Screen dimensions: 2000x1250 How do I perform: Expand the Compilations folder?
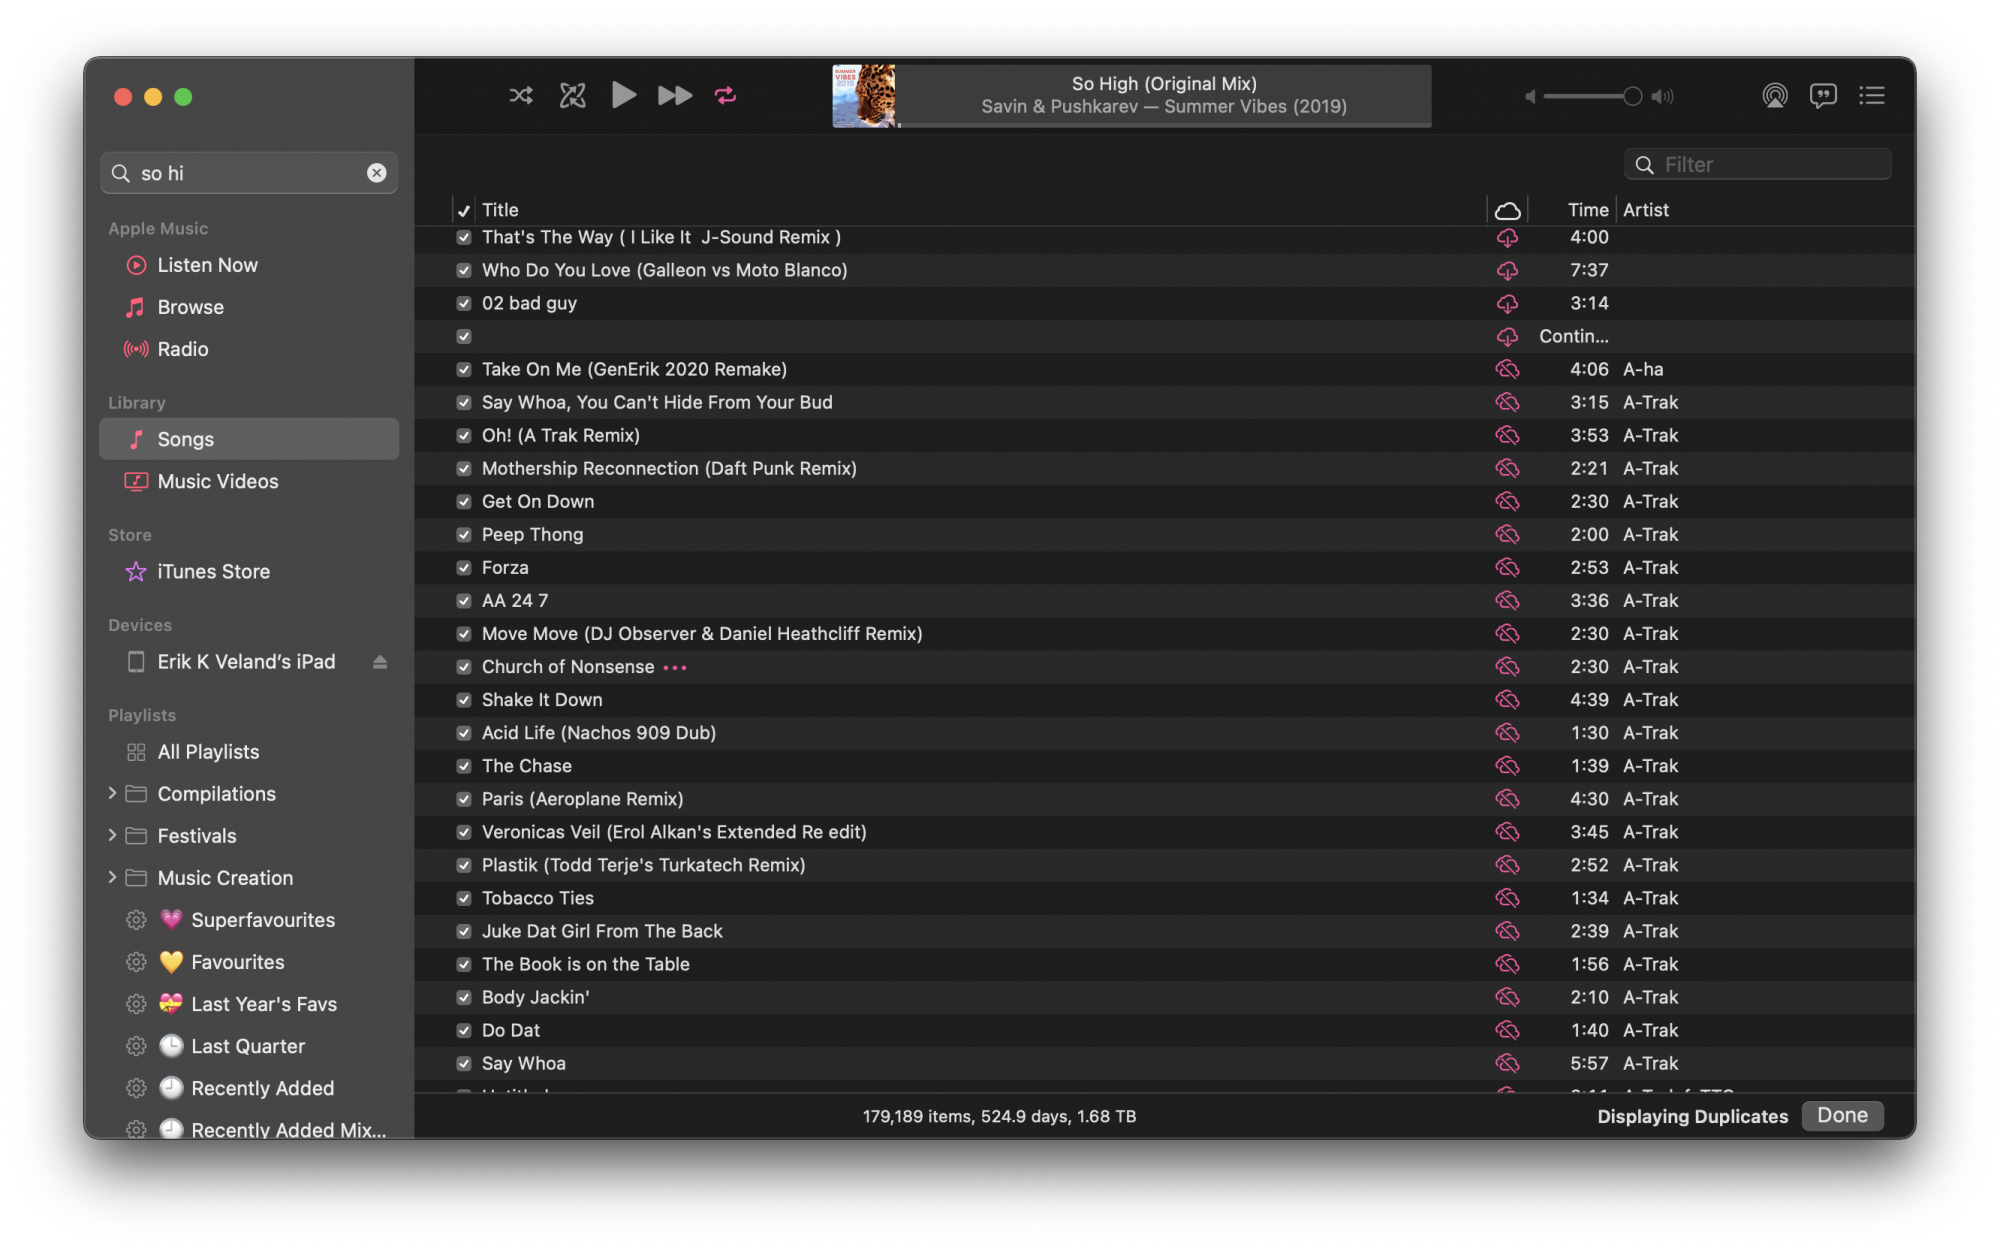(112, 793)
